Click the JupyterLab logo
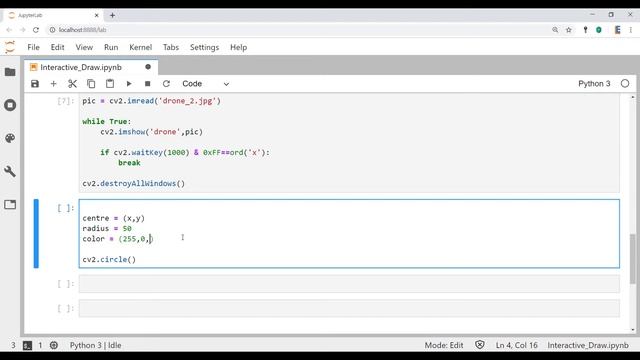The width and height of the screenshot is (640, 360). coord(10,47)
